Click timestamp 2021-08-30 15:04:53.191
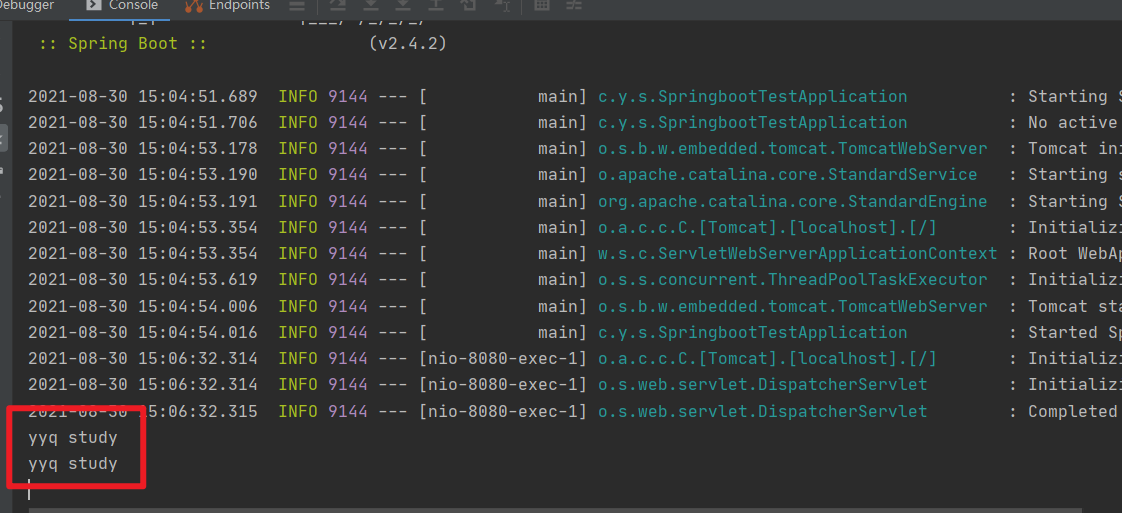This screenshot has width=1122, height=513. click(142, 202)
